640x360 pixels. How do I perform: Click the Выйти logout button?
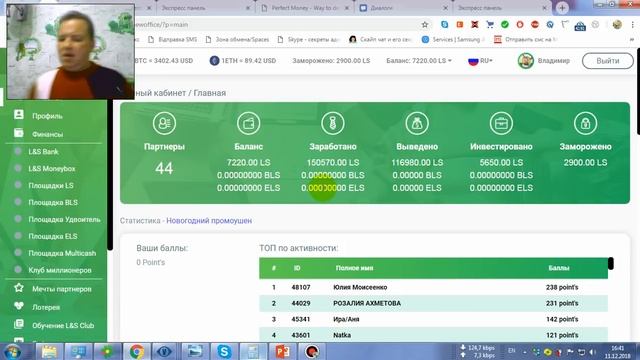(x=608, y=61)
